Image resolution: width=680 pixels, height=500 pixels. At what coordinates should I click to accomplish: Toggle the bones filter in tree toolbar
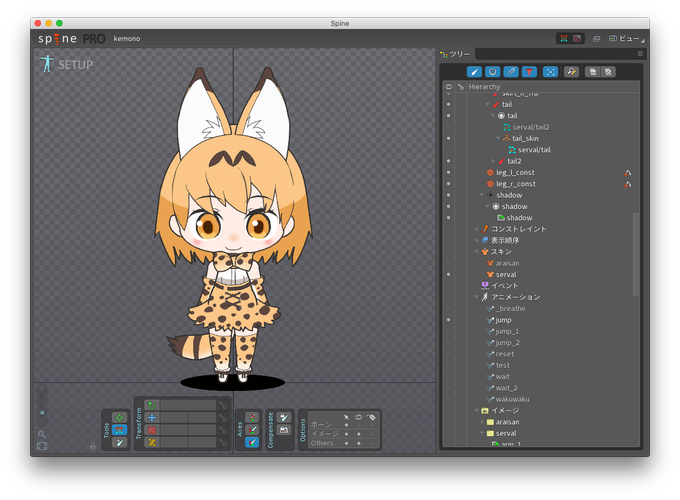coord(474,72)
